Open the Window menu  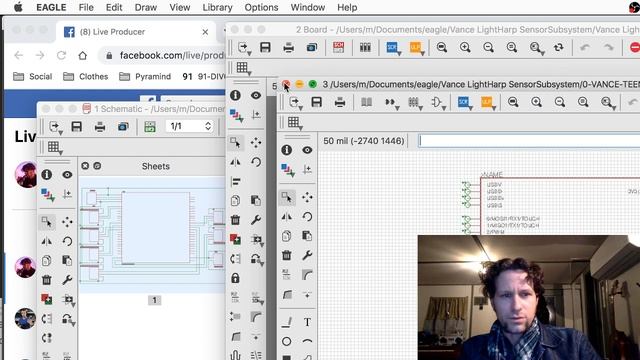(x=308, y=7)
